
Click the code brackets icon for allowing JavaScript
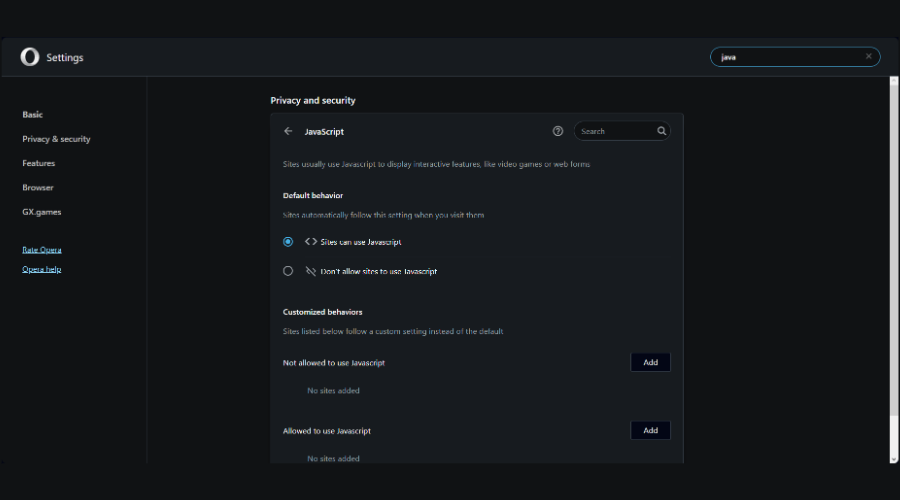point(311,242)
